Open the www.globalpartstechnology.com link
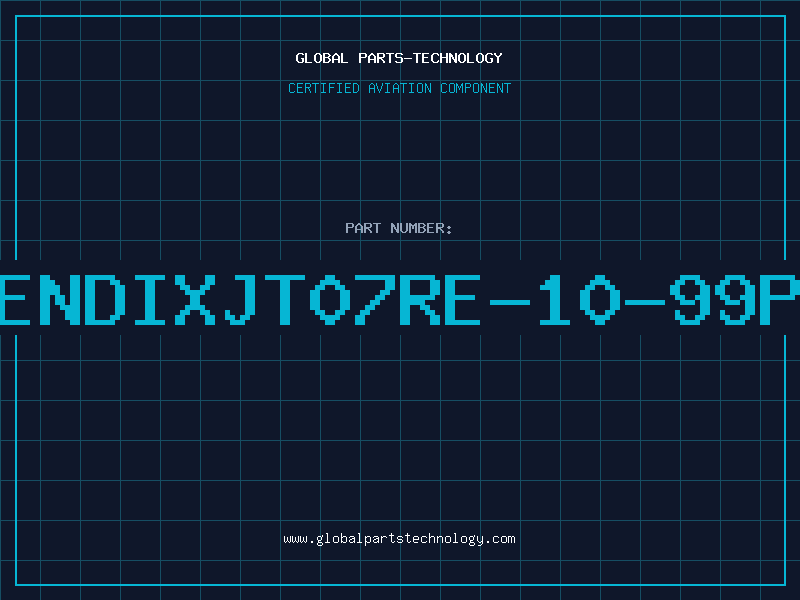This screenshot has width=800, height=600. tap(399, 539)
